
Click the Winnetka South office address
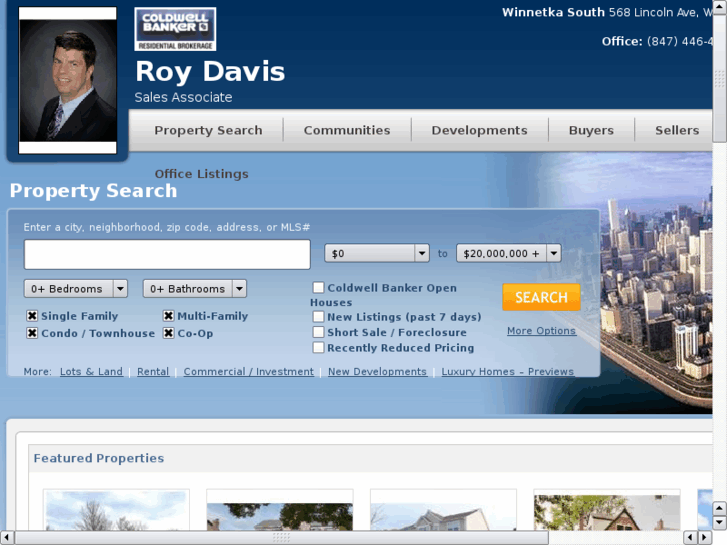(607, 13)
